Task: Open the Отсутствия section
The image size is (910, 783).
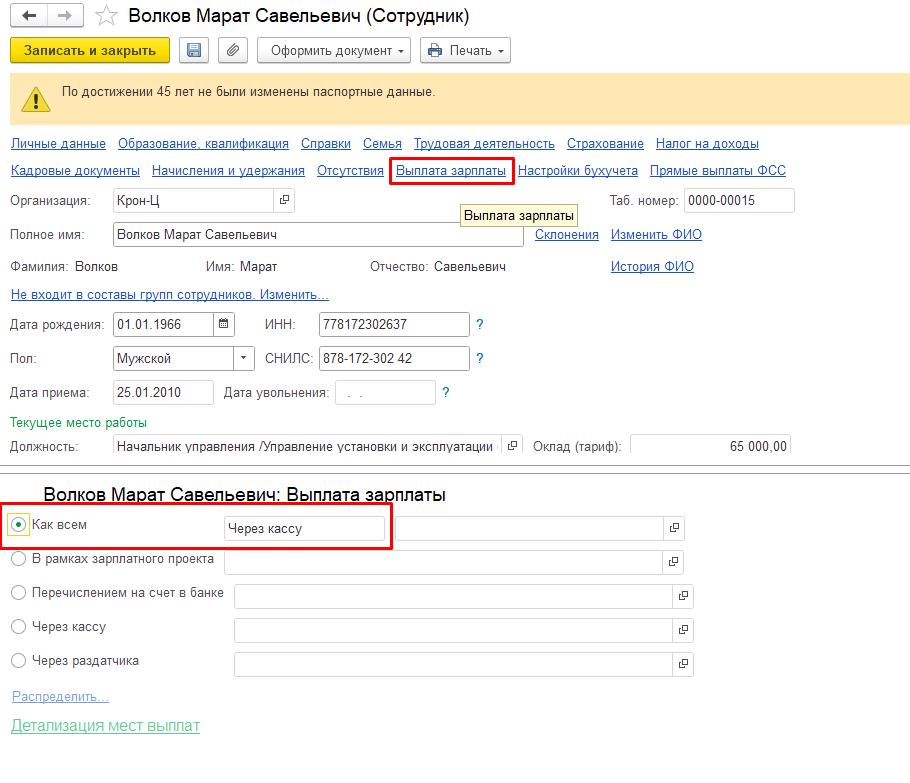Action: click(x=351, y=171)
